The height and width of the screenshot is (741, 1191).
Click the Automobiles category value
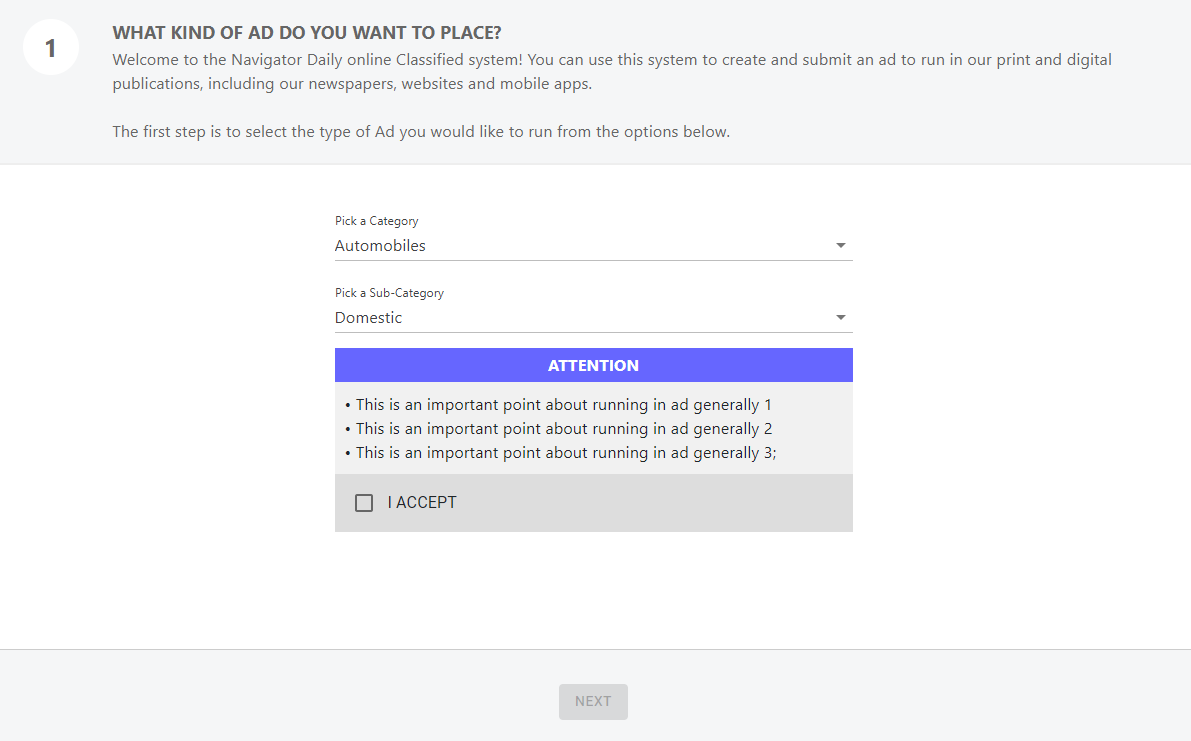coord(380,246)
